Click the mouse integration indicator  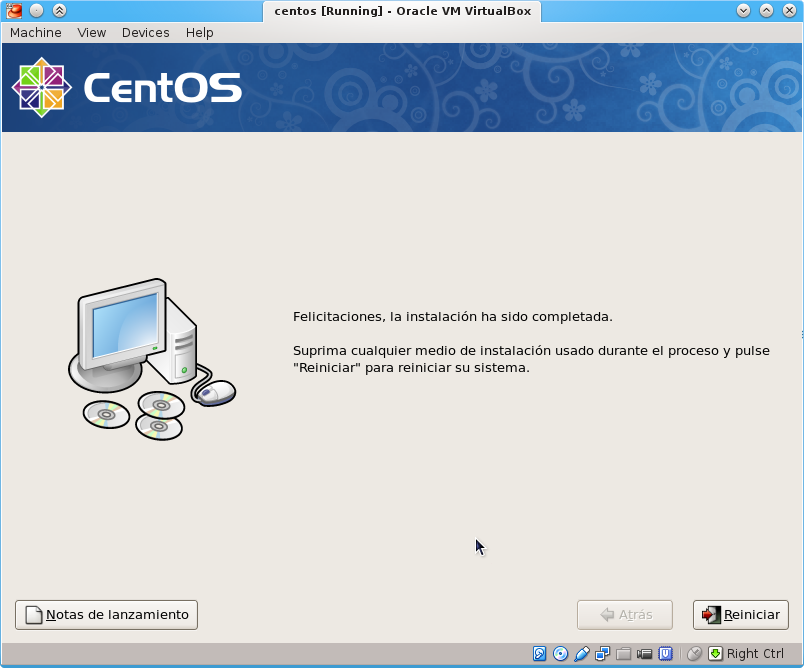pyautogui.click(x=694, y=654)
